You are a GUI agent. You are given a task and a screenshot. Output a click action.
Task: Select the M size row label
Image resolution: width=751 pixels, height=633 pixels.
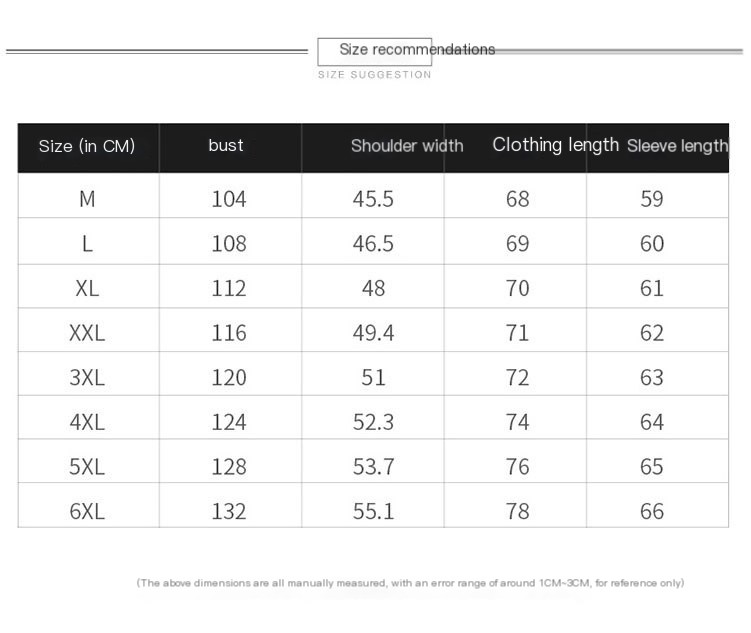87,199
